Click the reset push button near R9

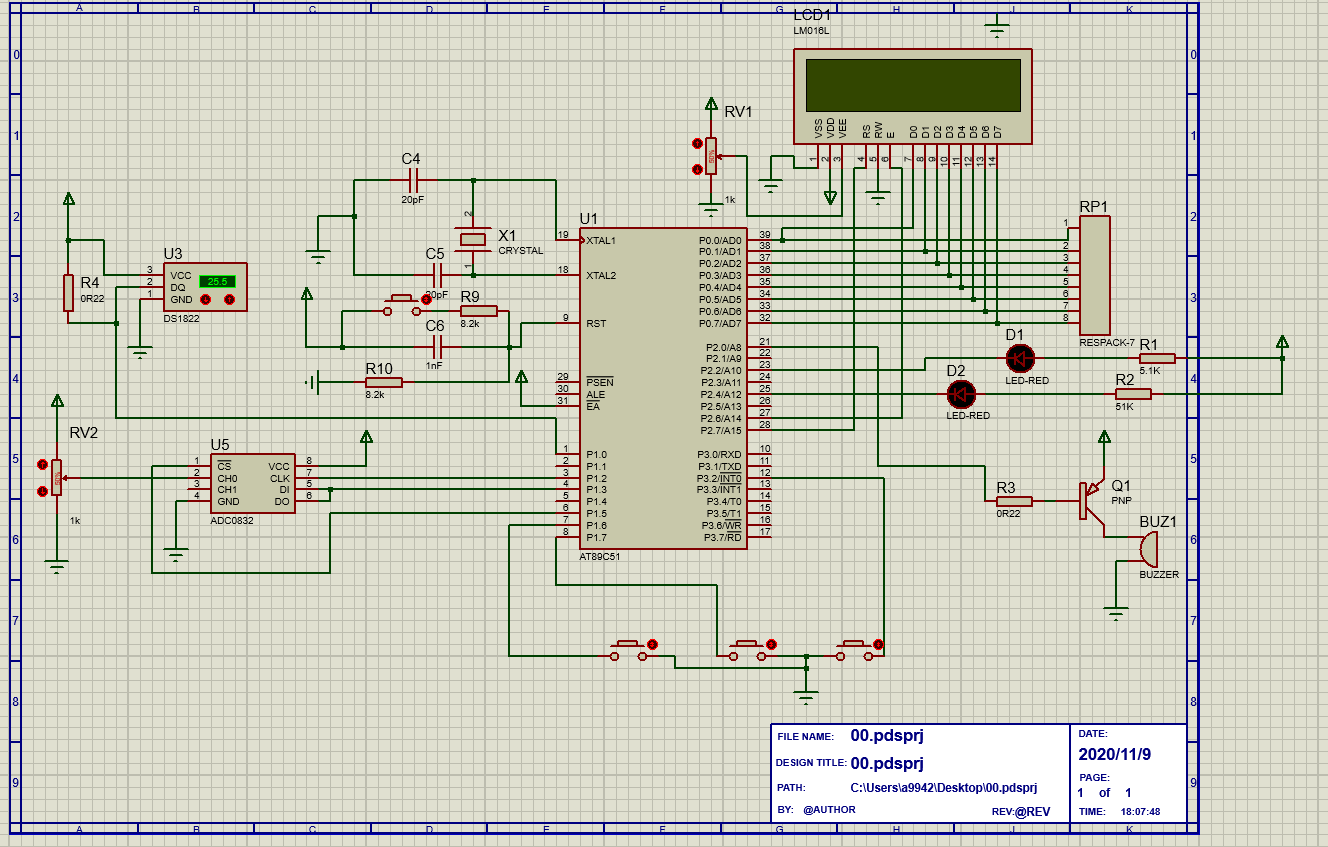coord(401,304)
